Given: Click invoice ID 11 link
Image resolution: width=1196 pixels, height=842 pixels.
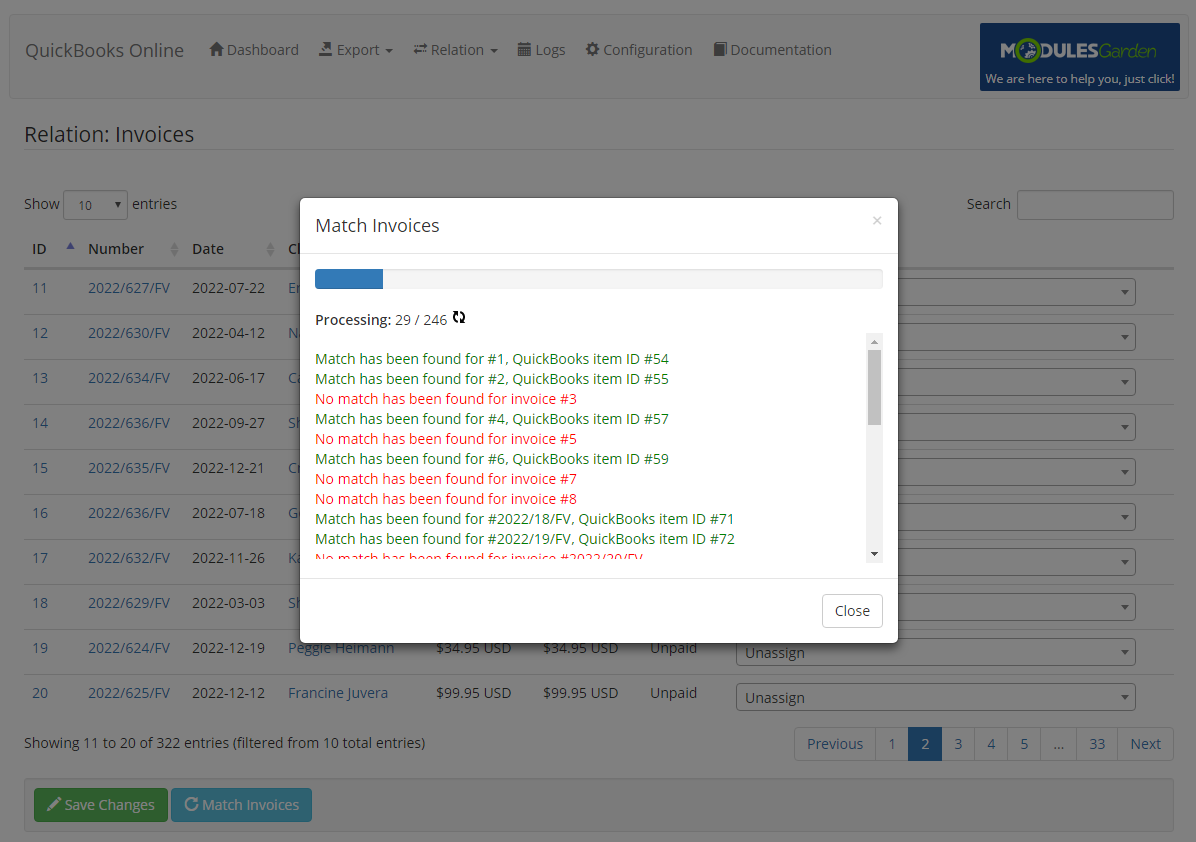Looking at the screenshot, I should click(x=40, y=288).
